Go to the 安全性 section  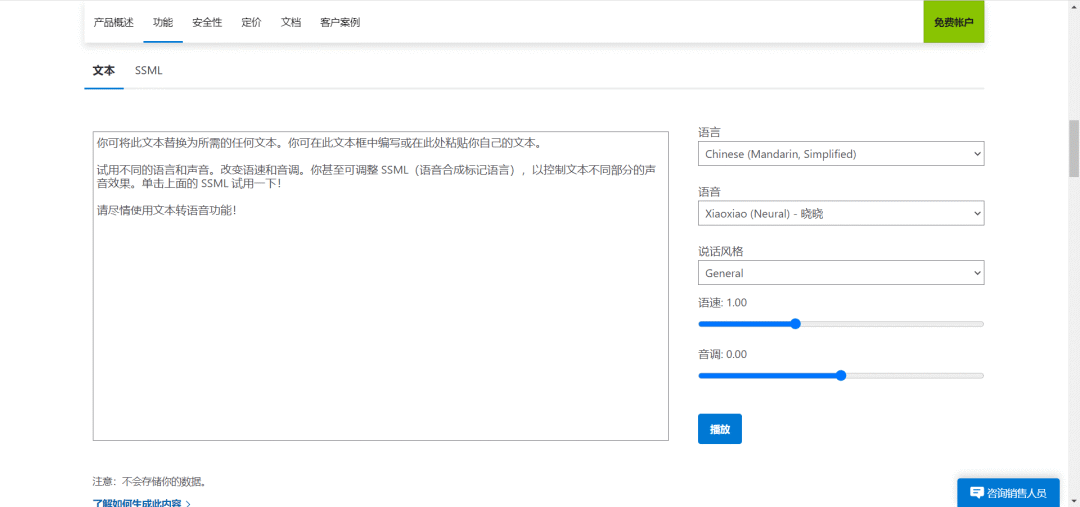[x=207, y=22]
